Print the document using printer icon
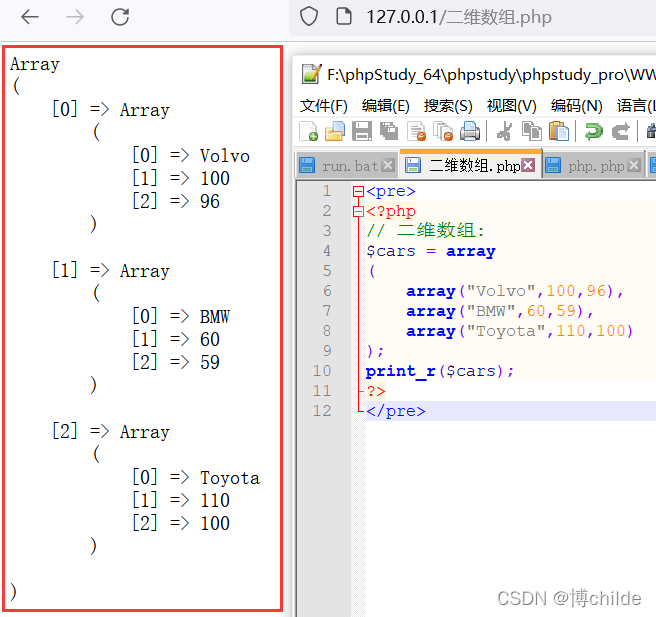Screen dimensions: 656x617 (470, 131)
